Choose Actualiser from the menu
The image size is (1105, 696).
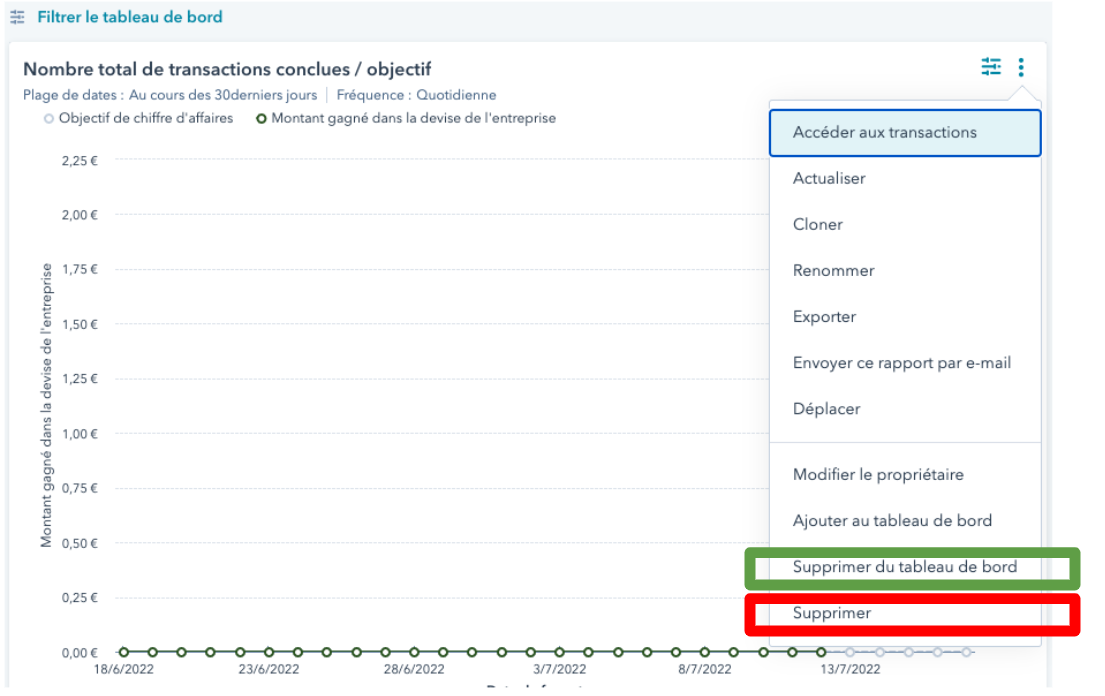point(829,179)
